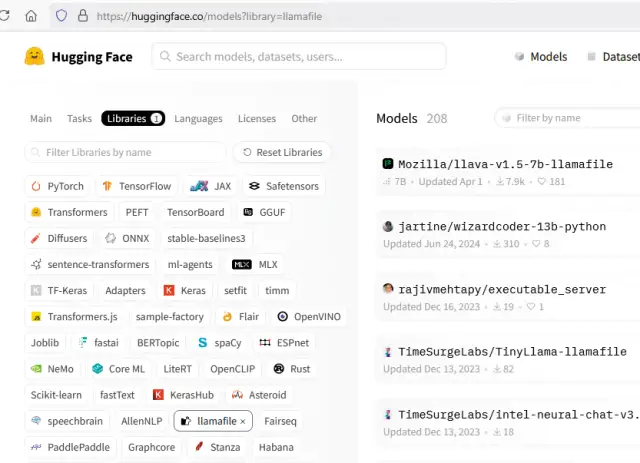Click the spaCy S icon
The image size is (640, 463).
coord(203,343)
